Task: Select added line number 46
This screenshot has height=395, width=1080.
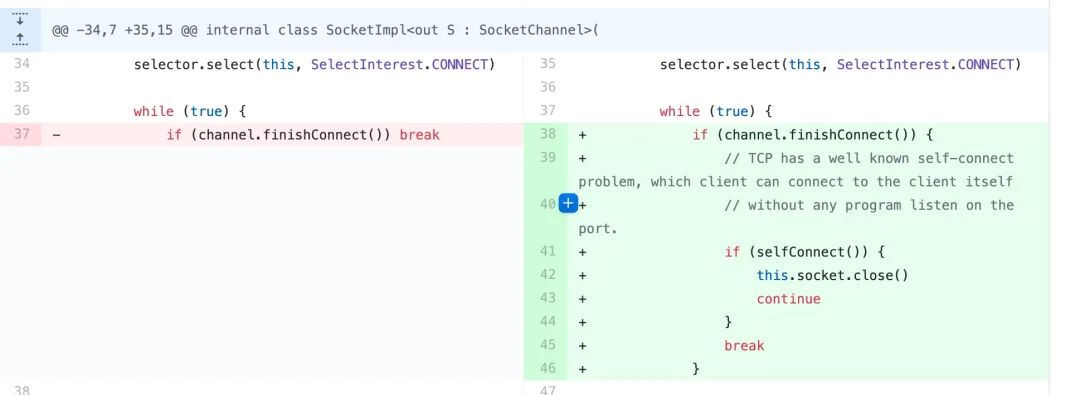Action: (x=547, y=369)
